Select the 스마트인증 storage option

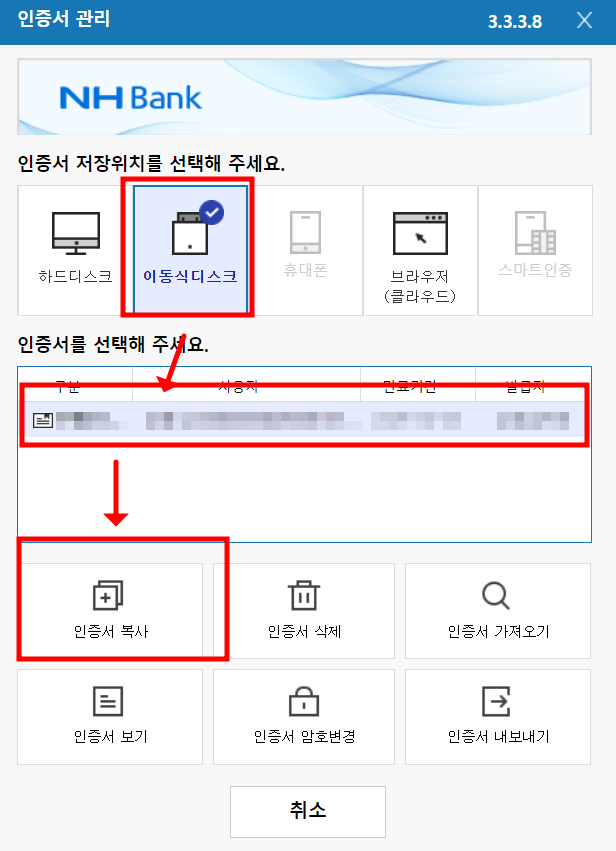click(x=535, y=250)
